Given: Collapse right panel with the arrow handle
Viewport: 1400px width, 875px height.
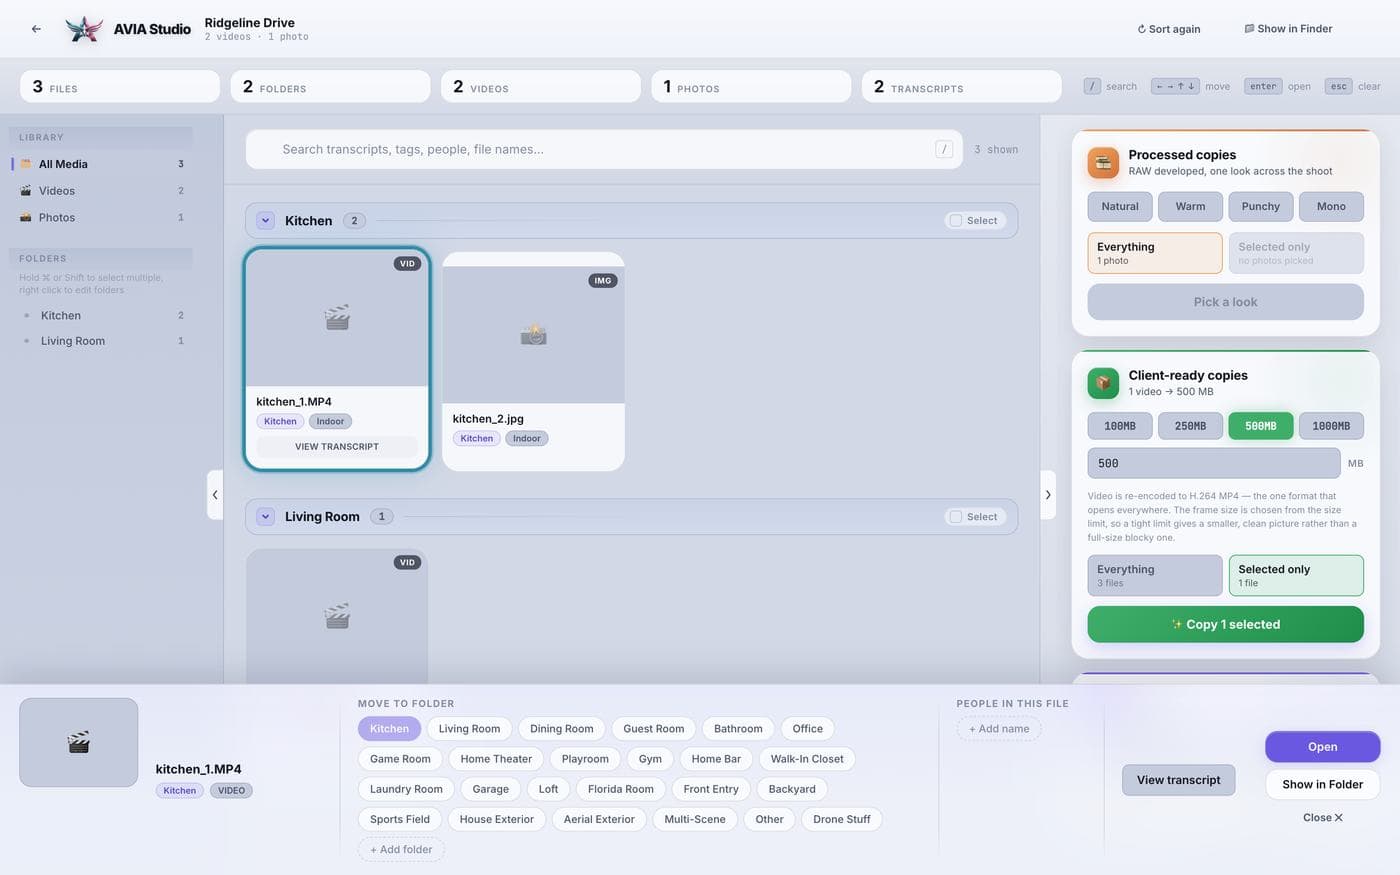Looking at the screenshot, I should [1048, 494].
